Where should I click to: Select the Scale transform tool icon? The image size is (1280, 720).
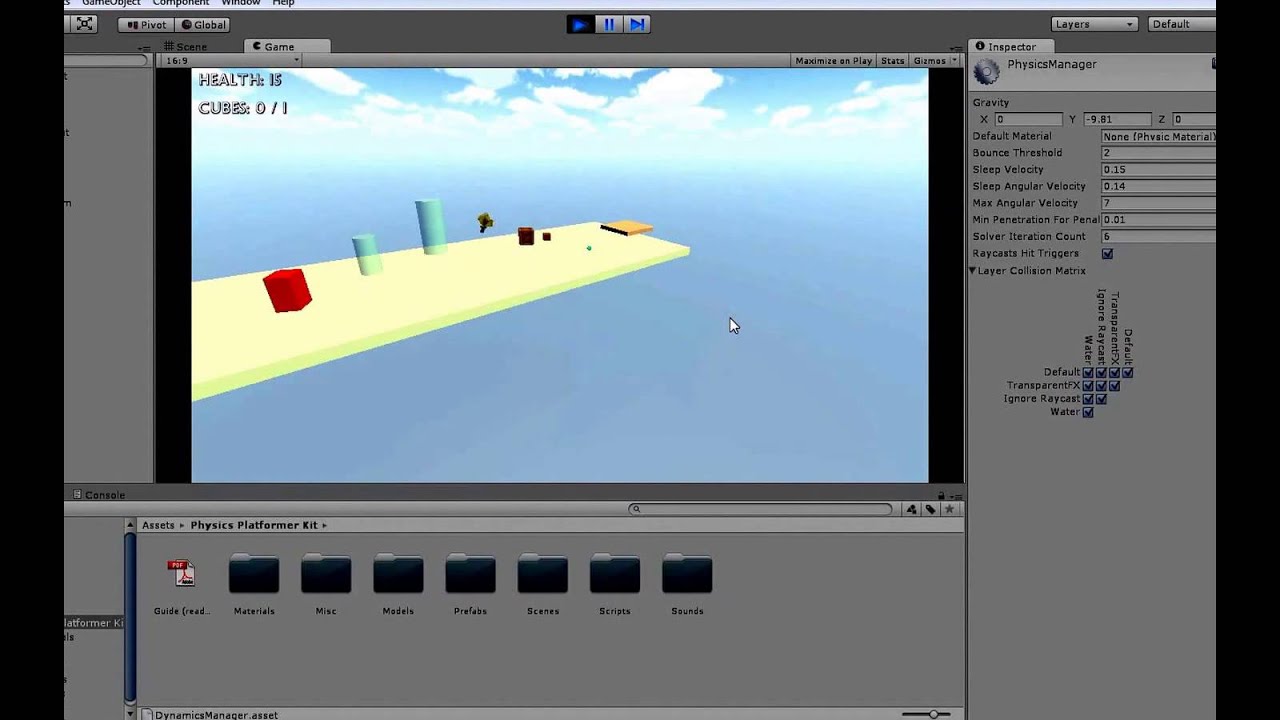(85, 24)
